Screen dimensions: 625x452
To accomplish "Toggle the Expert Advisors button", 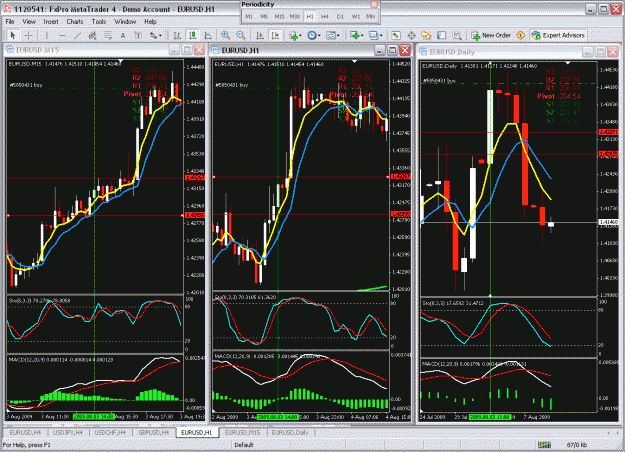I will pyautogui.click(x=558, y=35).
